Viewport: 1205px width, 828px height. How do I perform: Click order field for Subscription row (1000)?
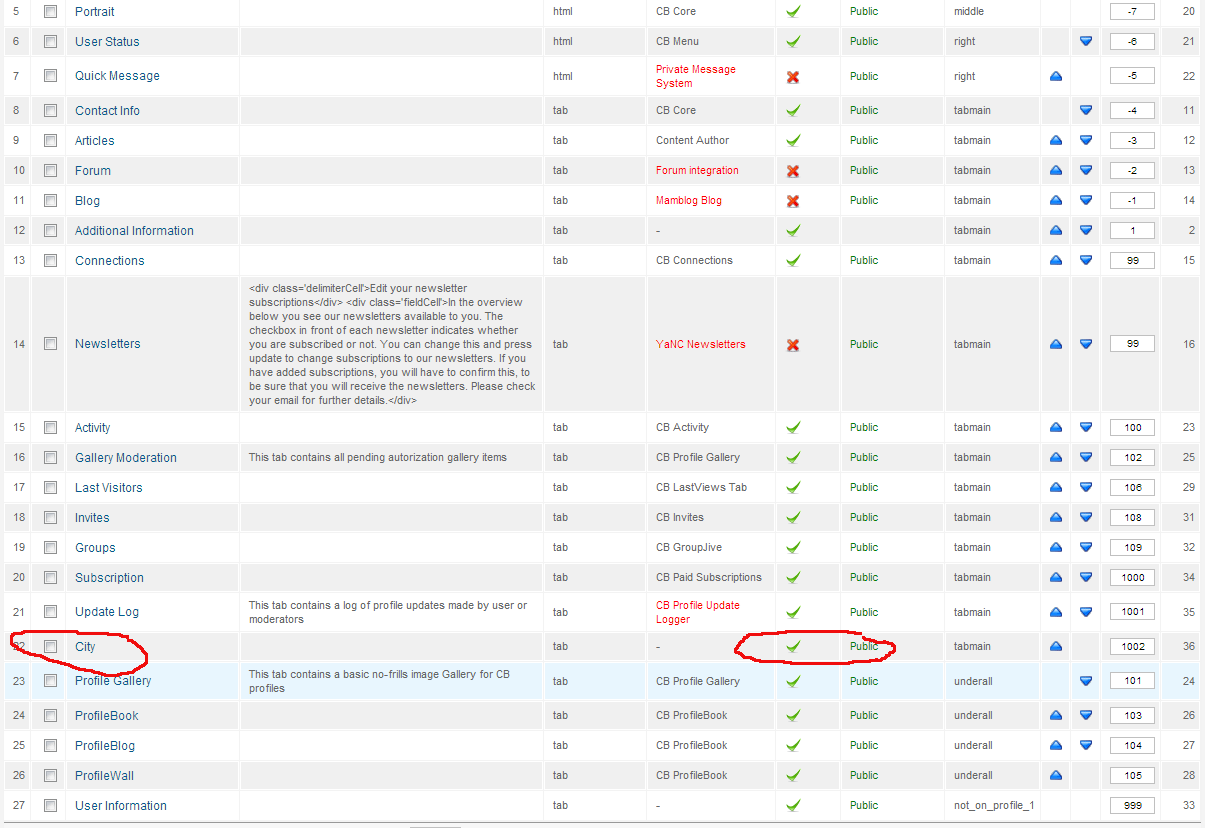point(1132,578)
